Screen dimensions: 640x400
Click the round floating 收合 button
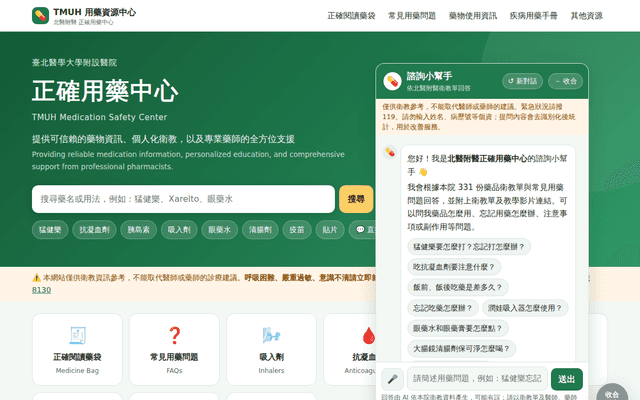click(612, 393)
